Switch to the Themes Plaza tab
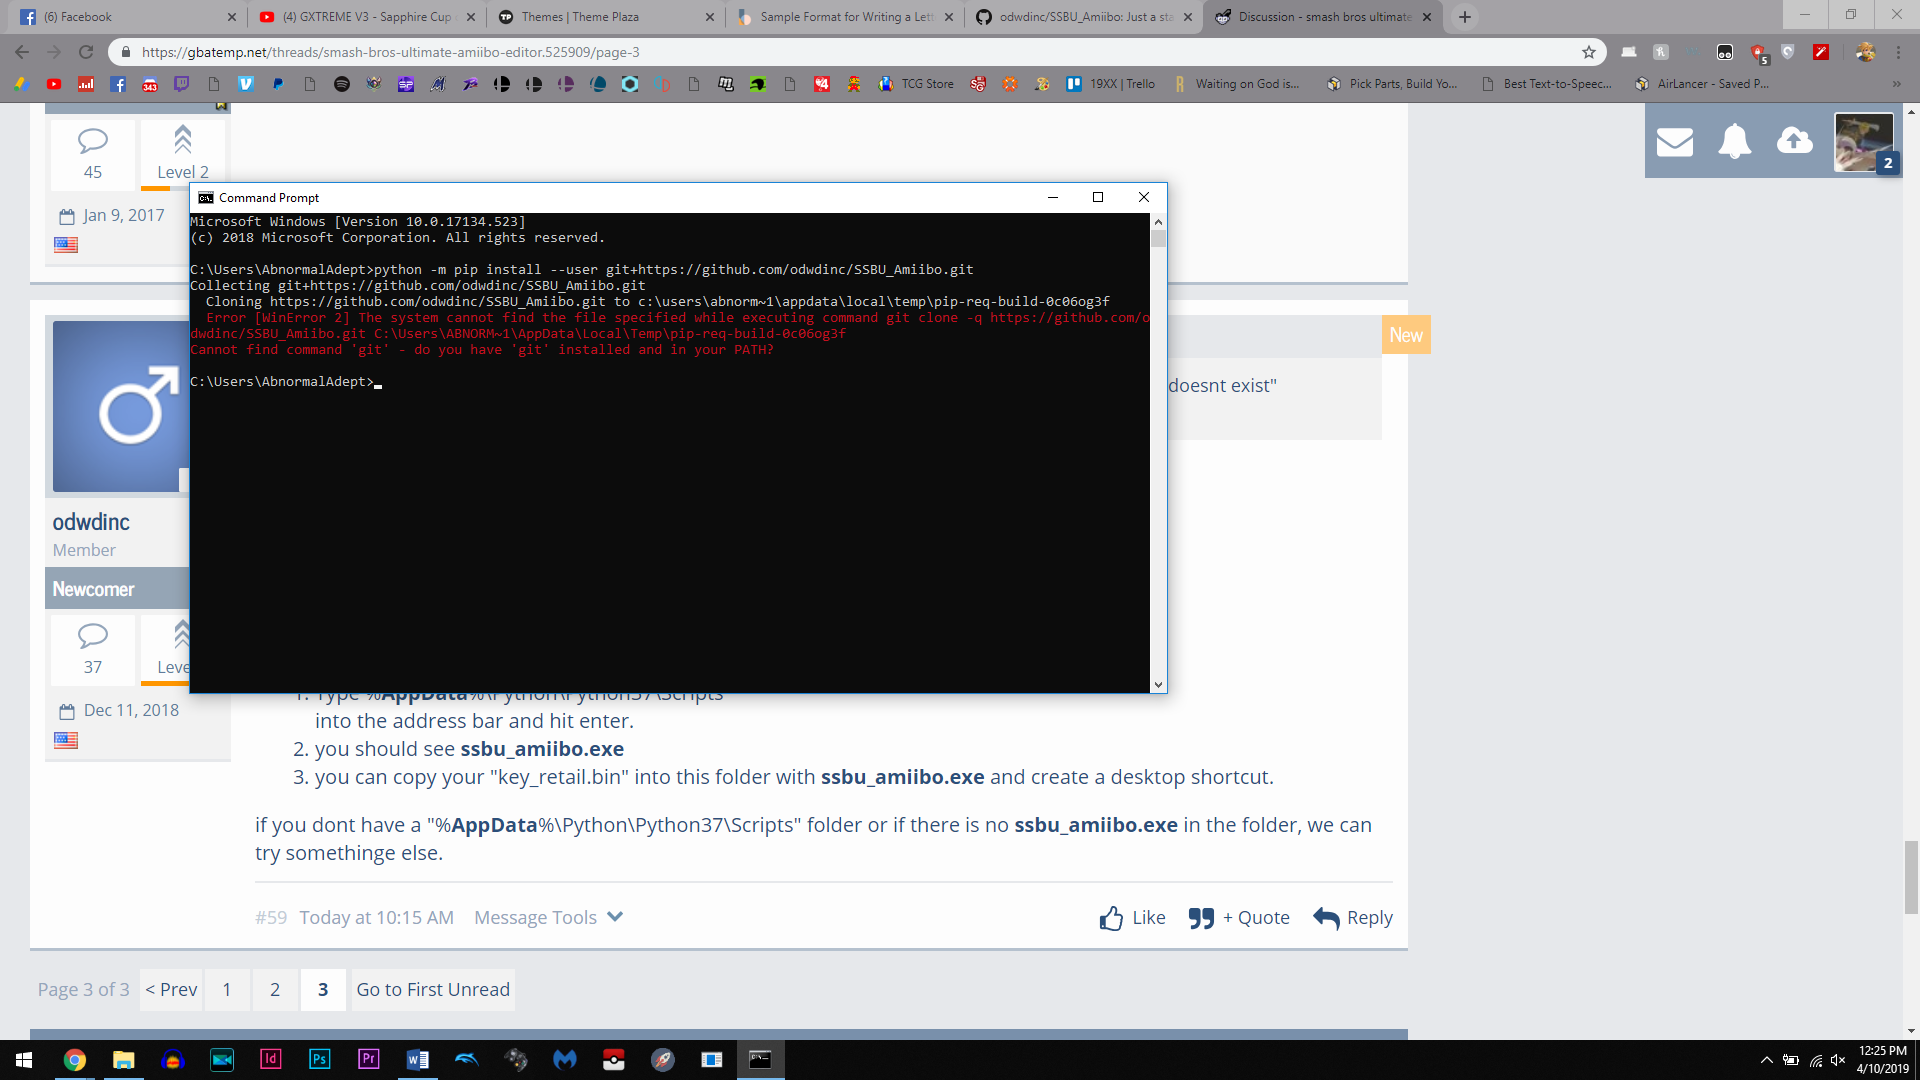 point(605,17)
